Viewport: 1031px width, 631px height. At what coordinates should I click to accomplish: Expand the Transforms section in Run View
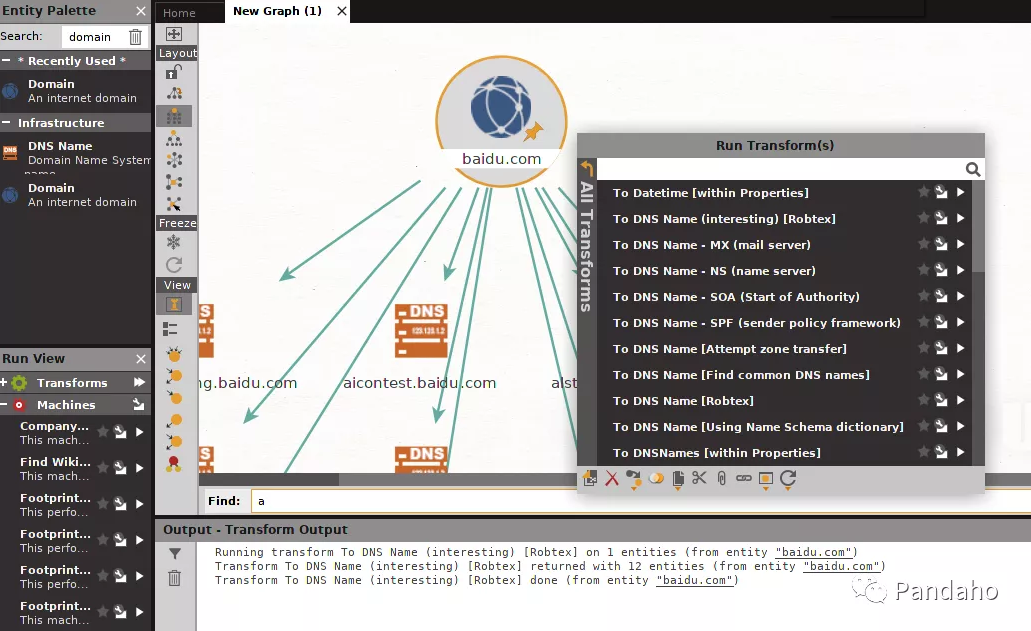coord(5,383)
